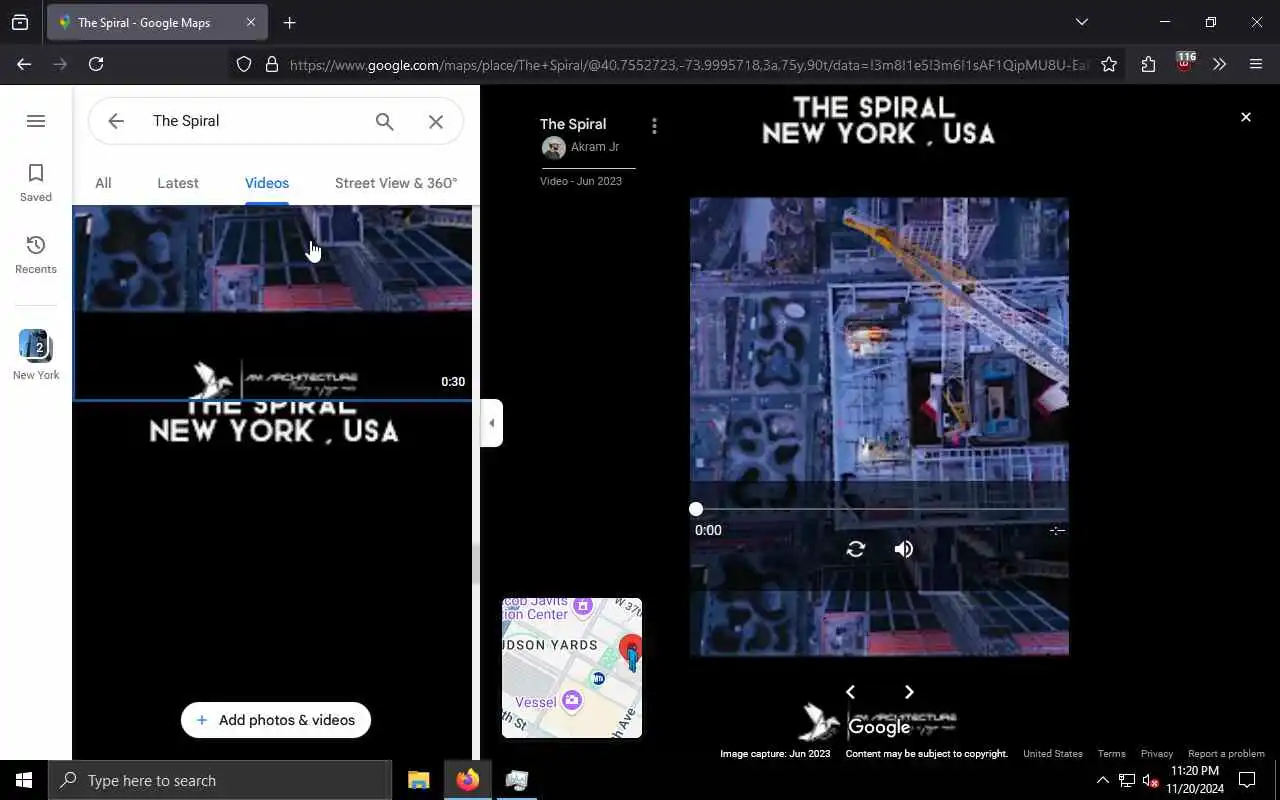Open the Google Maps hamburger menu
This screenshot has width=1280, height=800.
point(36,121)
